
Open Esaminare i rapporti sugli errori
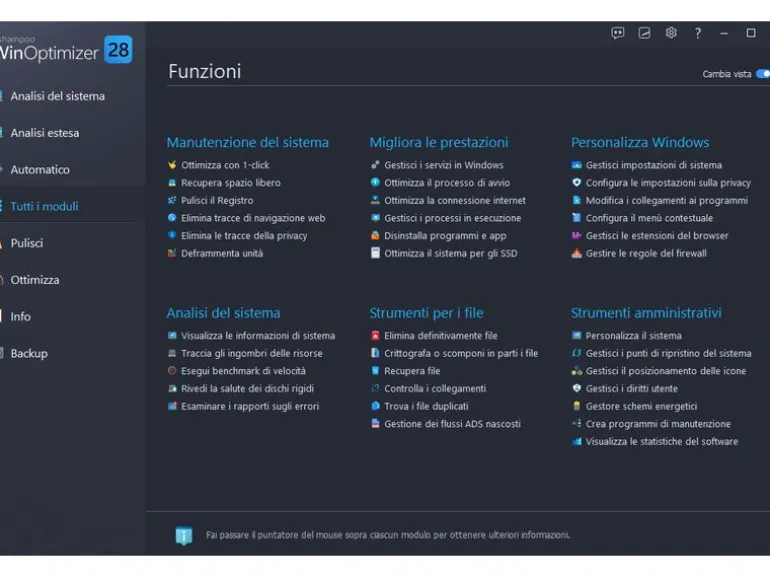pyautogui.click(x=249, y=406)
